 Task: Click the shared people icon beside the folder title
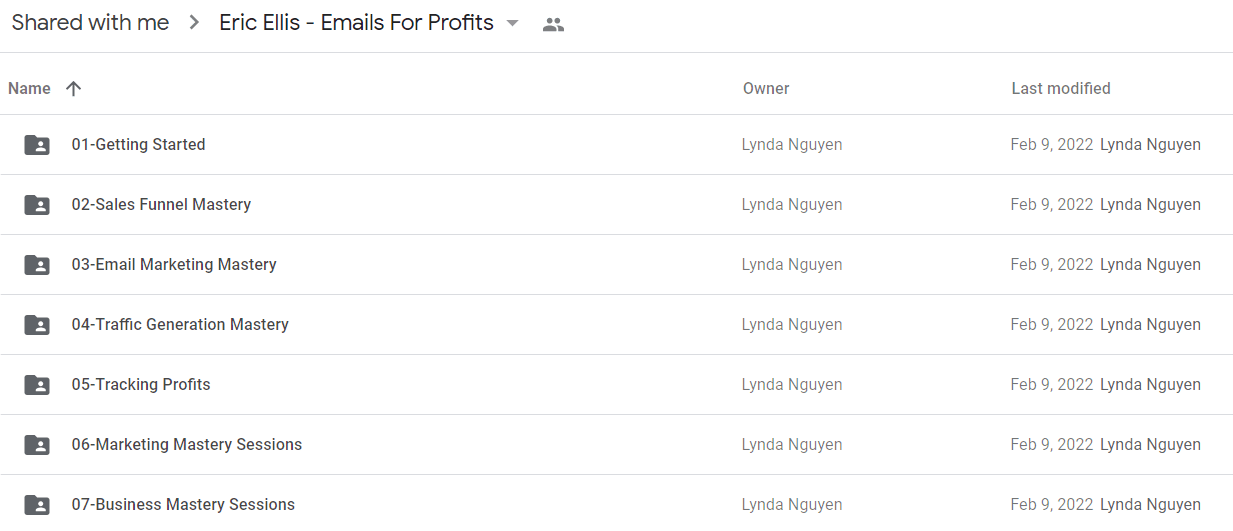(x=553, y=25)
